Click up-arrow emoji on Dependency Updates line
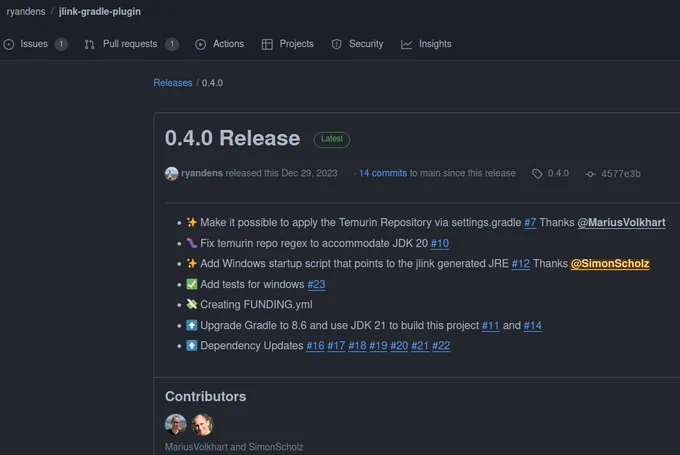 click(x=192, y=345)
